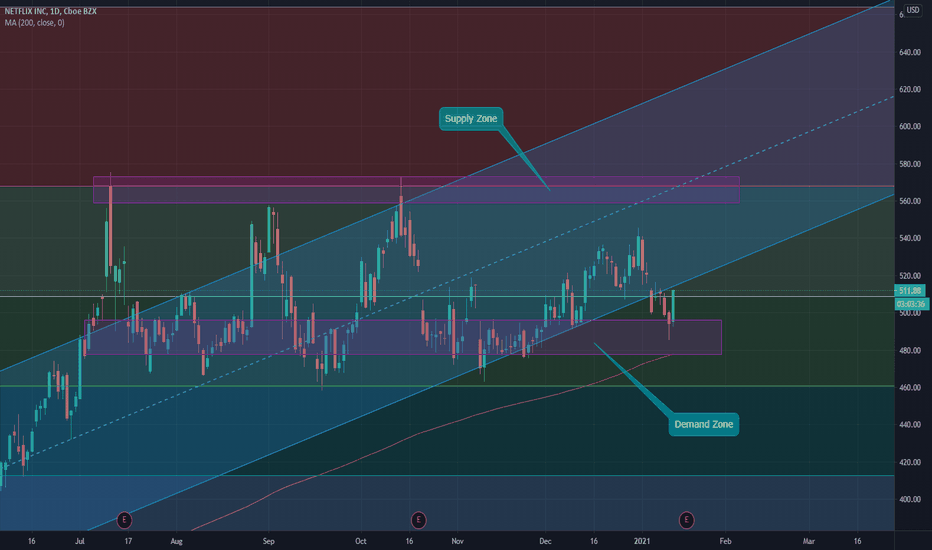This screenshot has height=550, width=932.
Task: Click the 420.00 price axis label
Action: coord(910,462)
